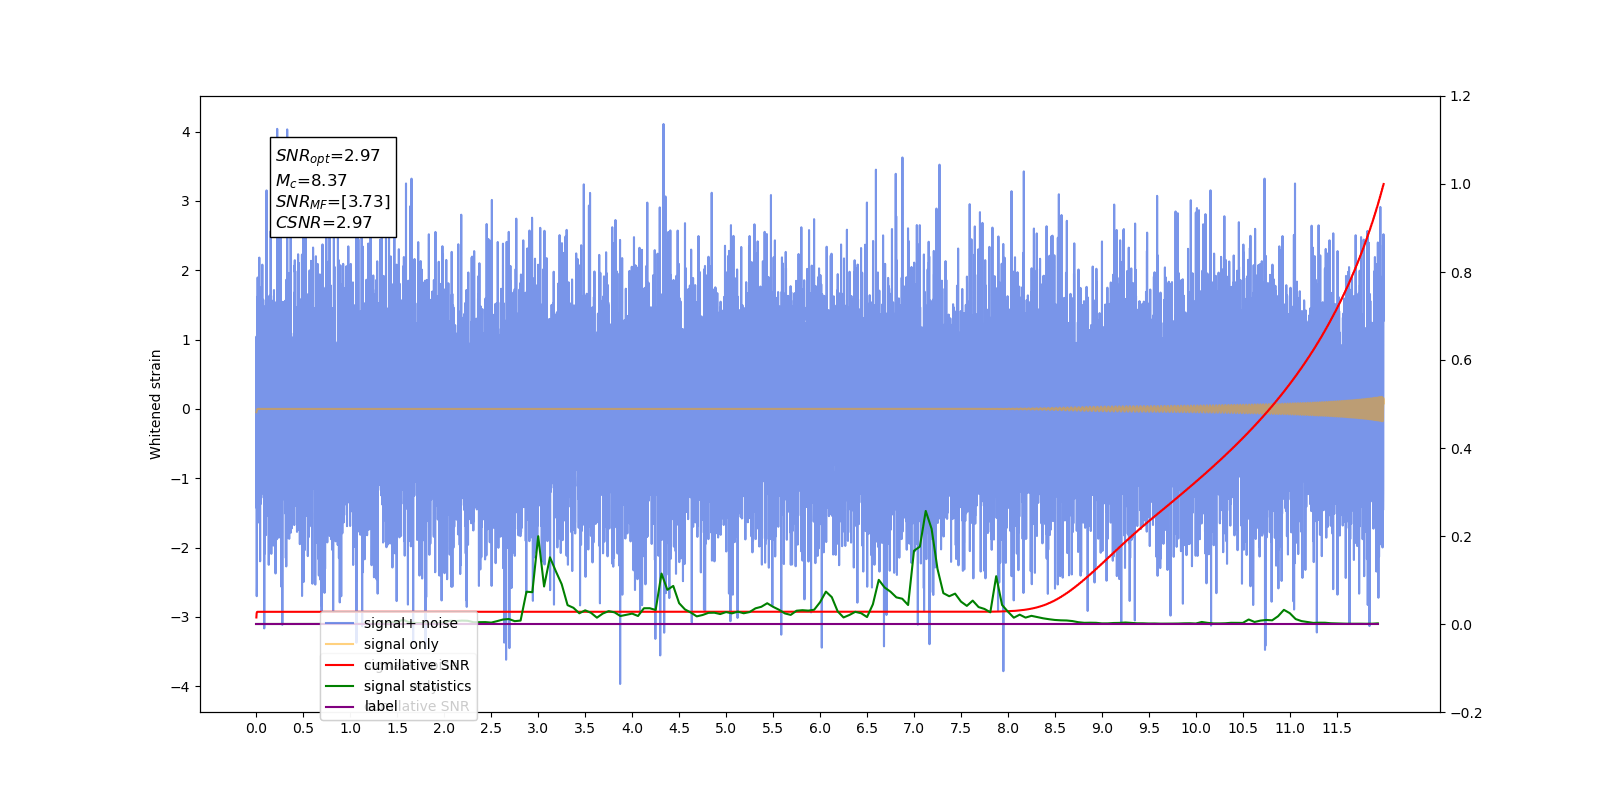Click the right y-axis tick label 0.0
This screenshot has height=800, width=1600.
pos(1461,625)
